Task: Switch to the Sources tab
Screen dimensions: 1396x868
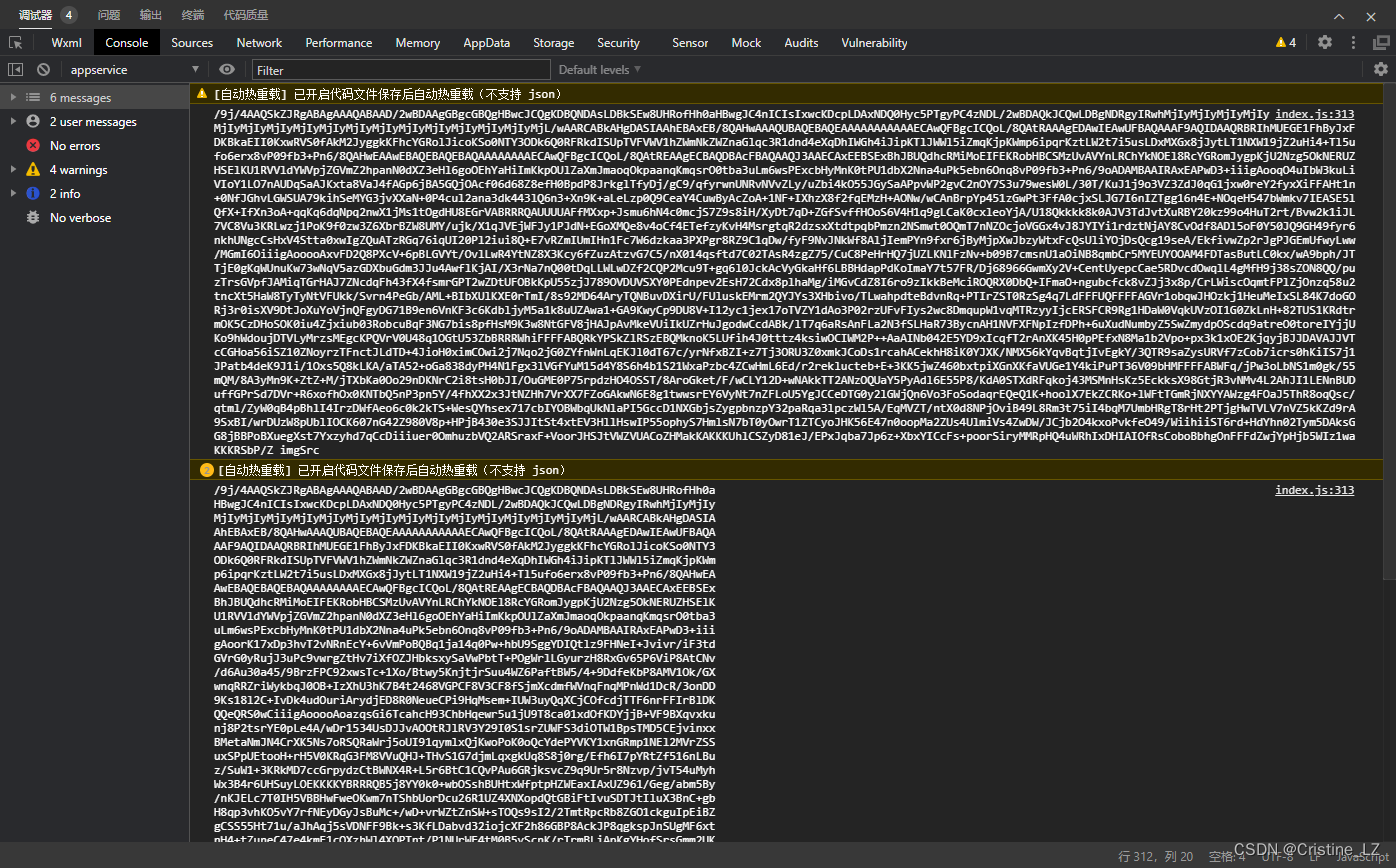Action: 192,43
